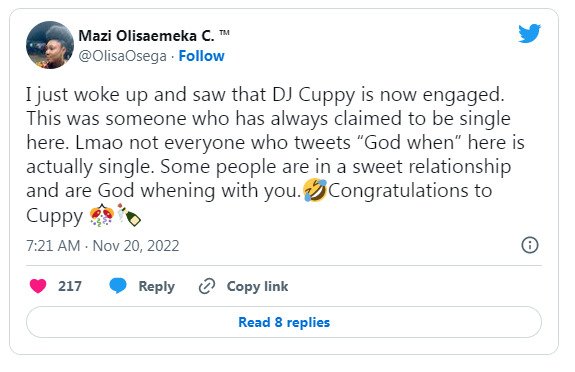Click the 217 likes count
The image size is (575, 372).
click(x=70, y=286)
